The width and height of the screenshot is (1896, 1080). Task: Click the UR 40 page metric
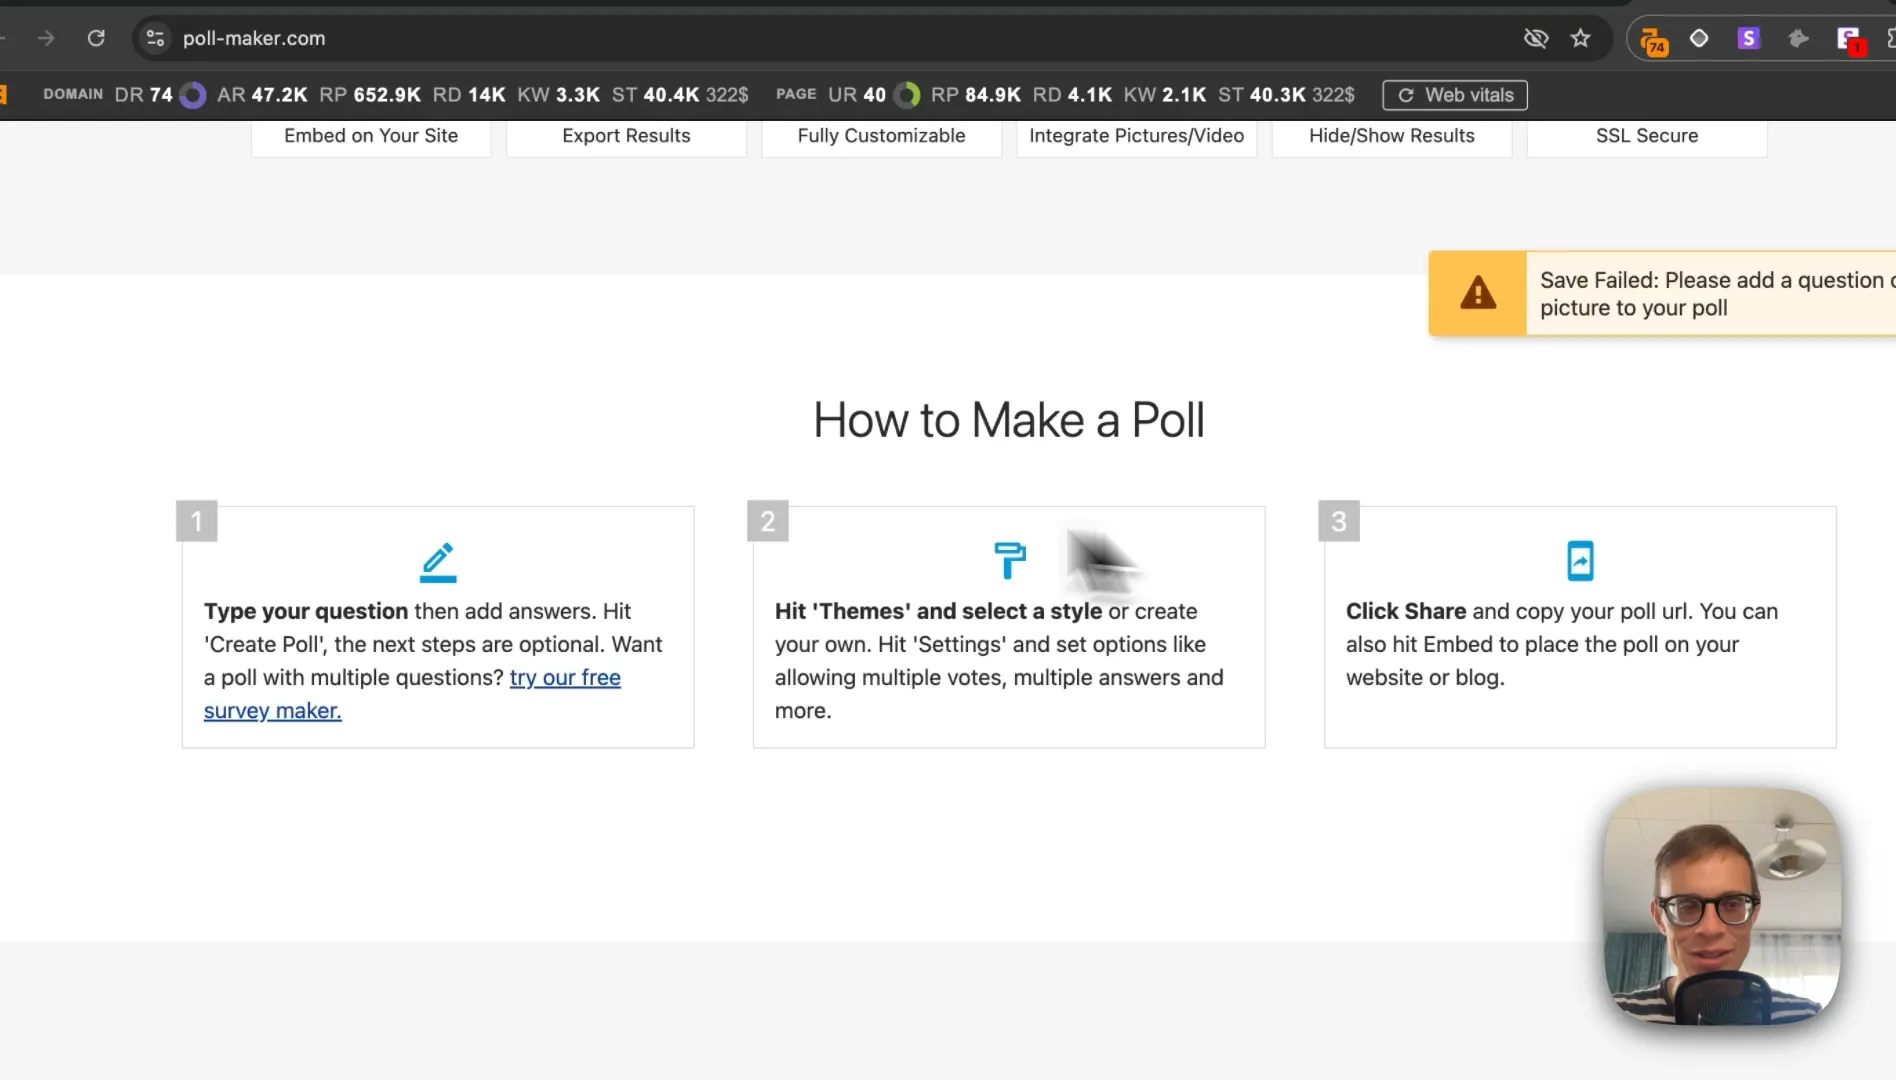[857, 95]
